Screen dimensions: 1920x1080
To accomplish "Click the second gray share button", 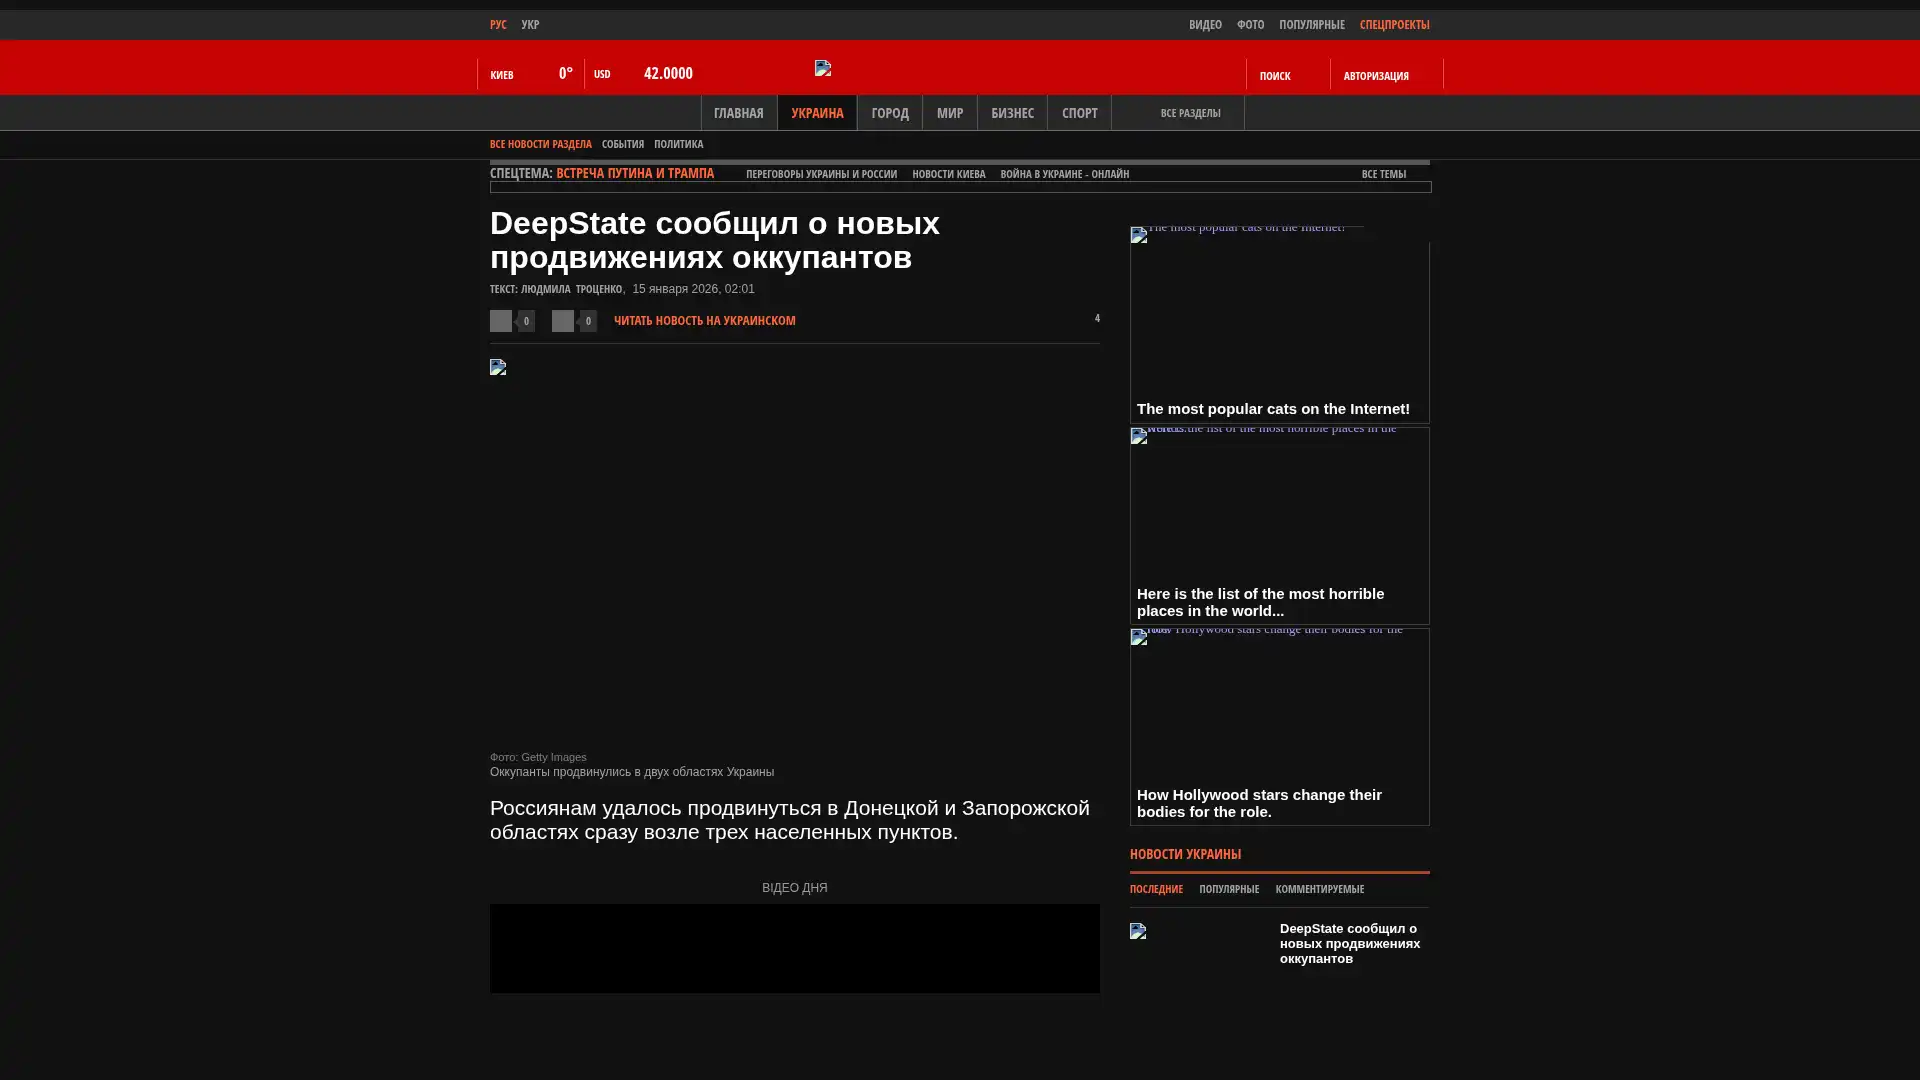I will point(563,321).
